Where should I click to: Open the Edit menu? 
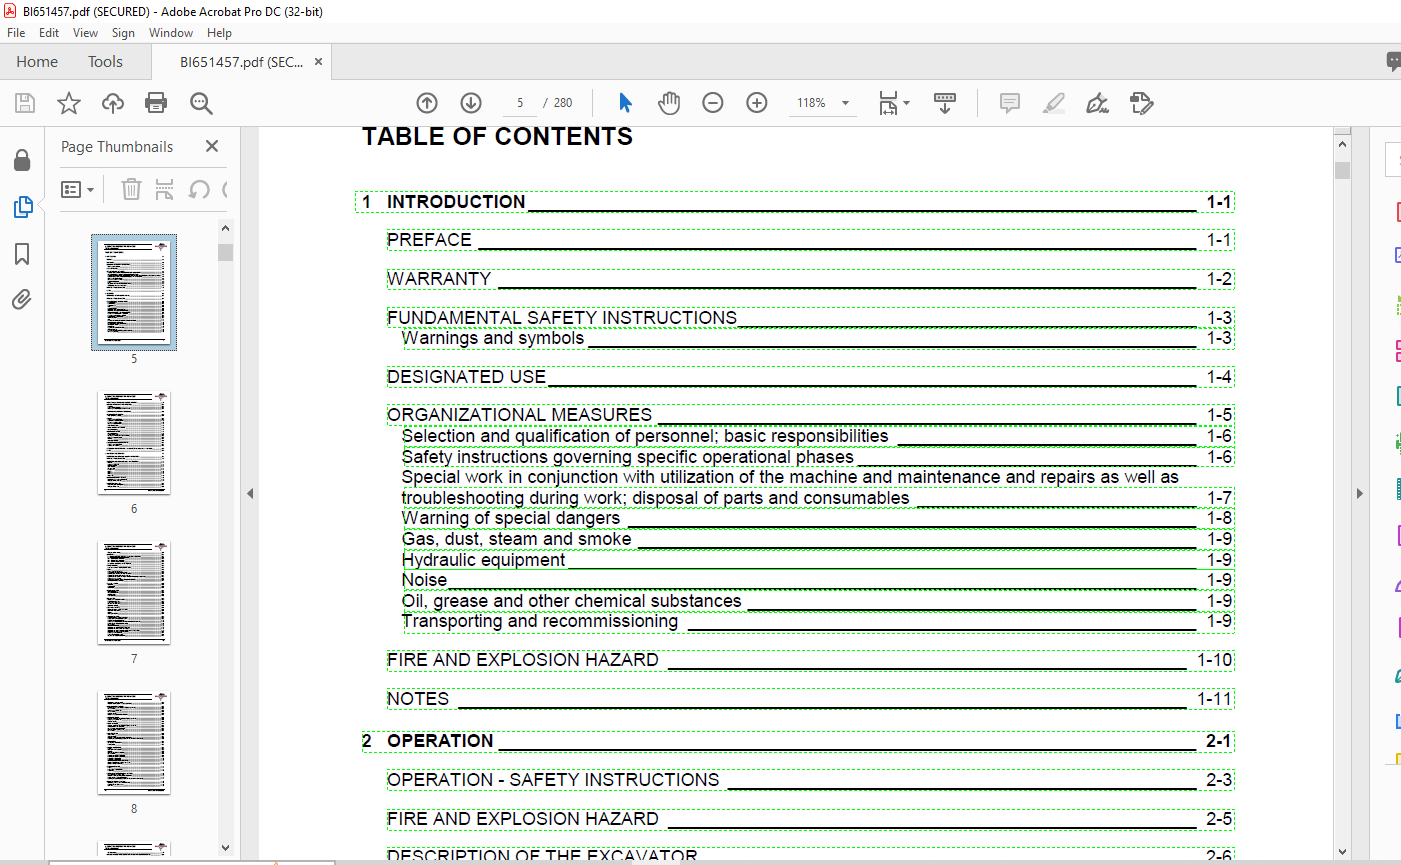(49, 33)
